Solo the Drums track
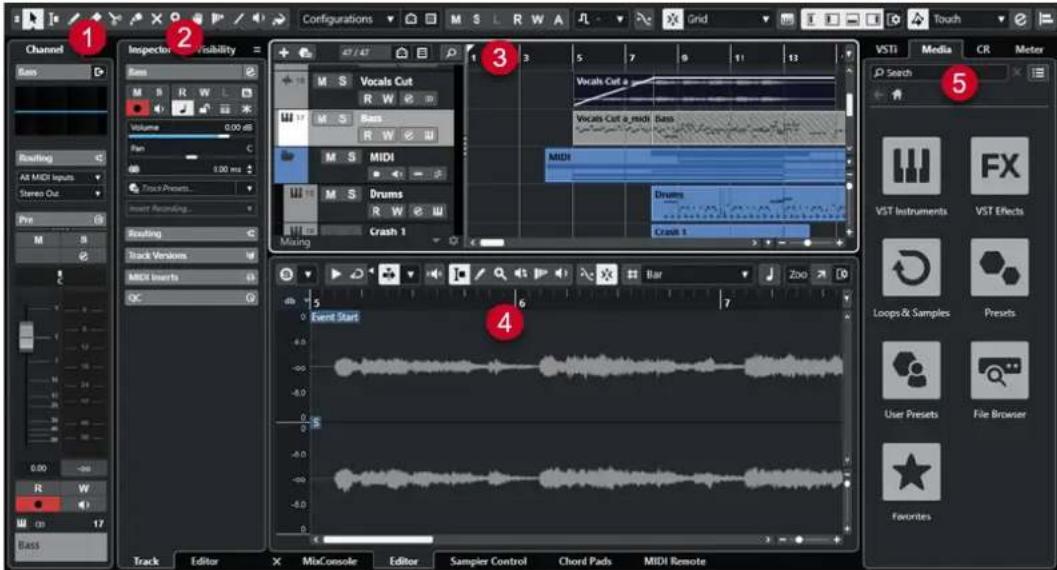Viewport: 1057px width, 570px height. [351, 194]
